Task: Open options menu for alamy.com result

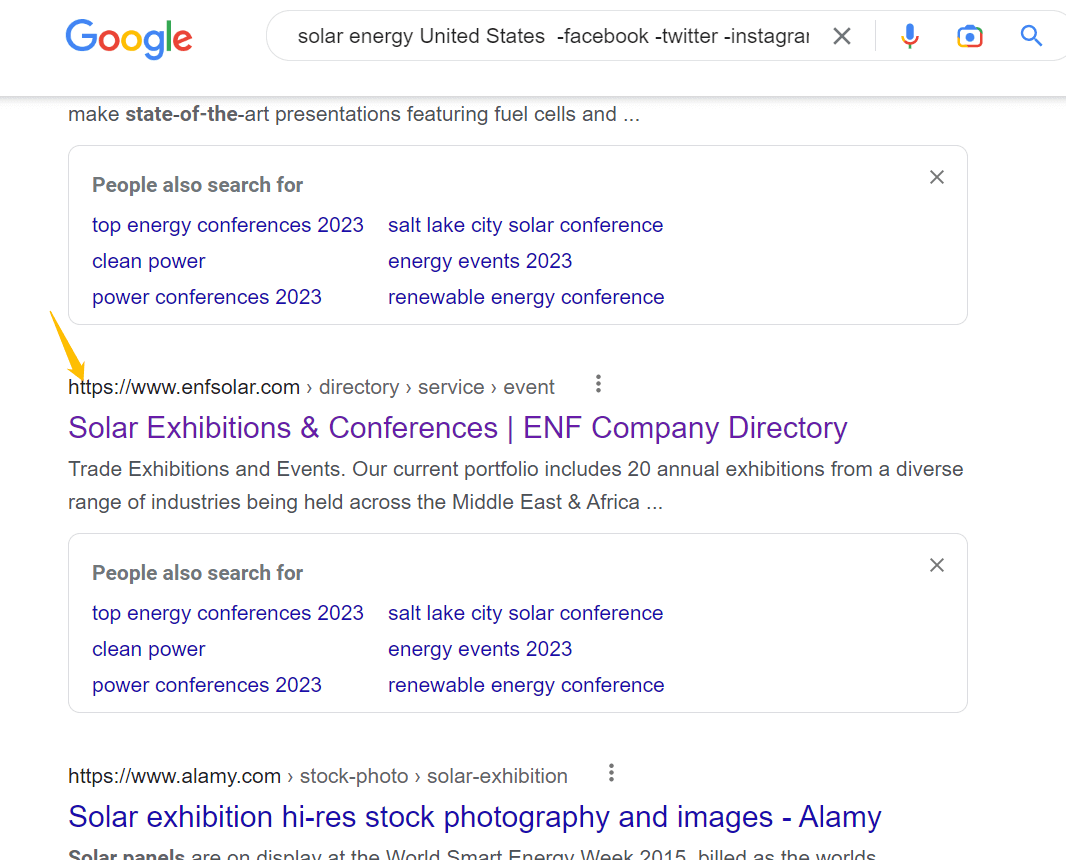Action: tap(611, 773)
